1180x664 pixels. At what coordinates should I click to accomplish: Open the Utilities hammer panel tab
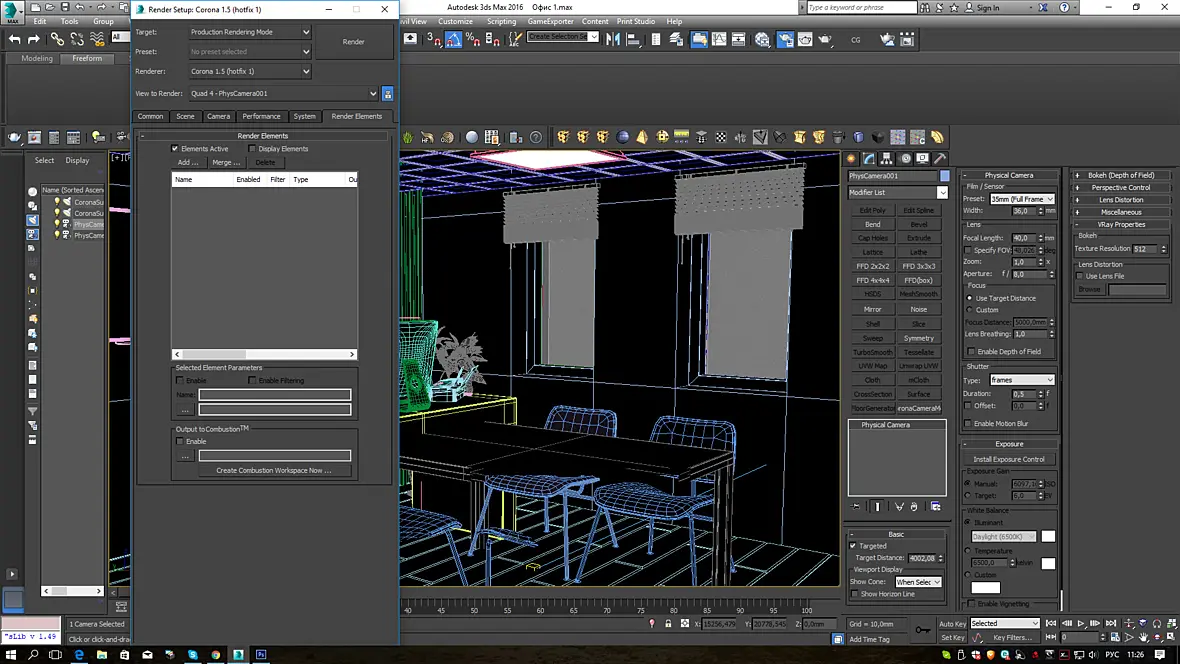[x=940, y=159]
